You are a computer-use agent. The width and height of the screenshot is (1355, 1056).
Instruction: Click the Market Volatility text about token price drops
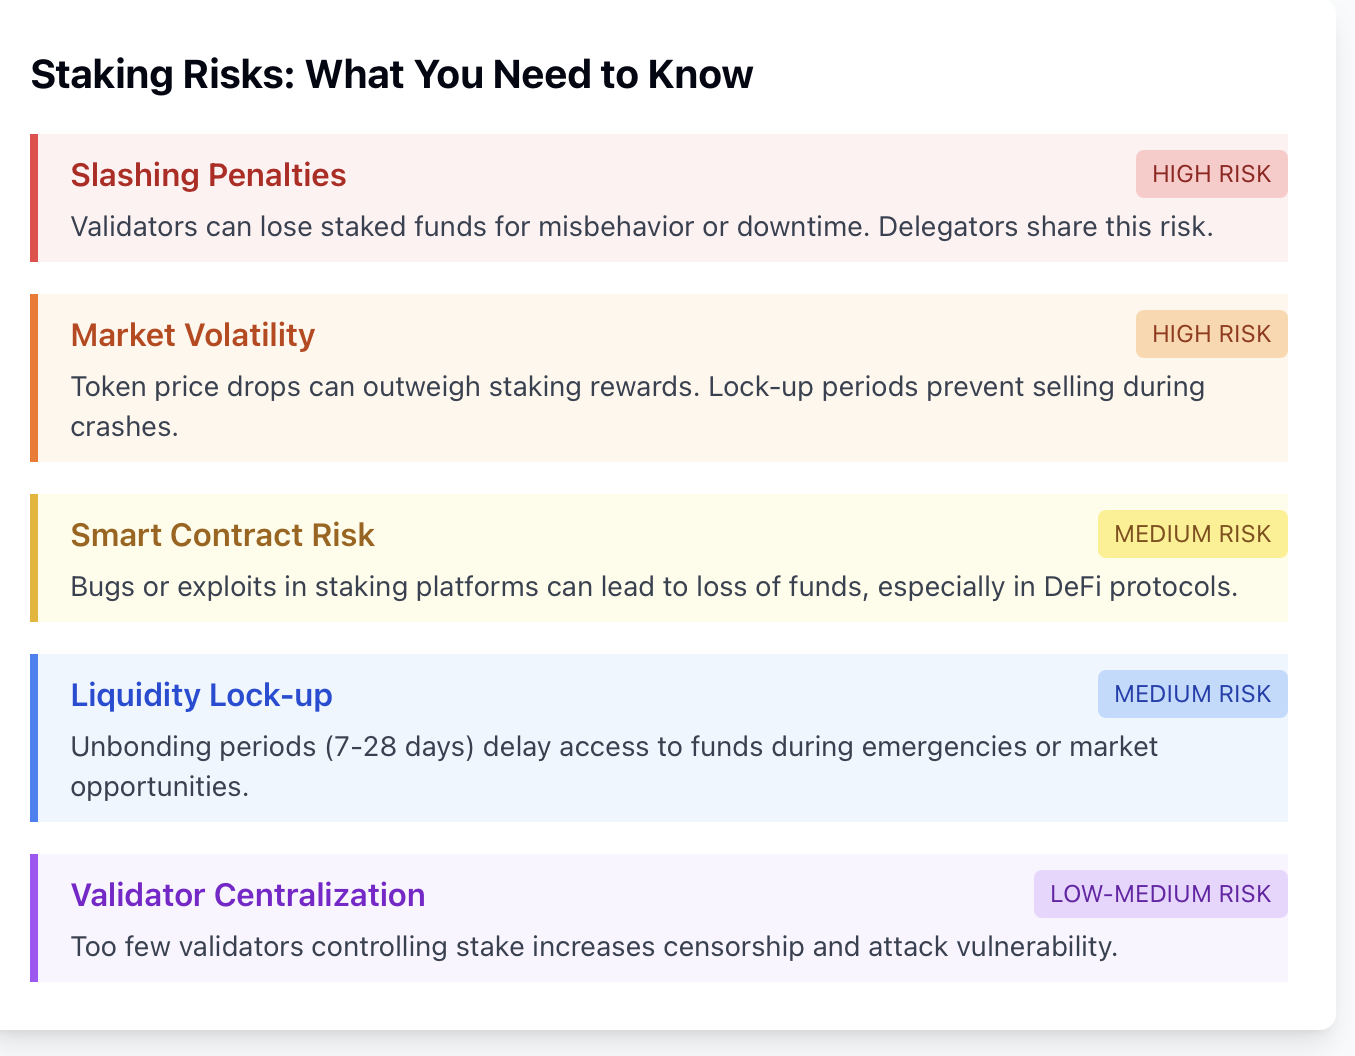coord(637,387)
